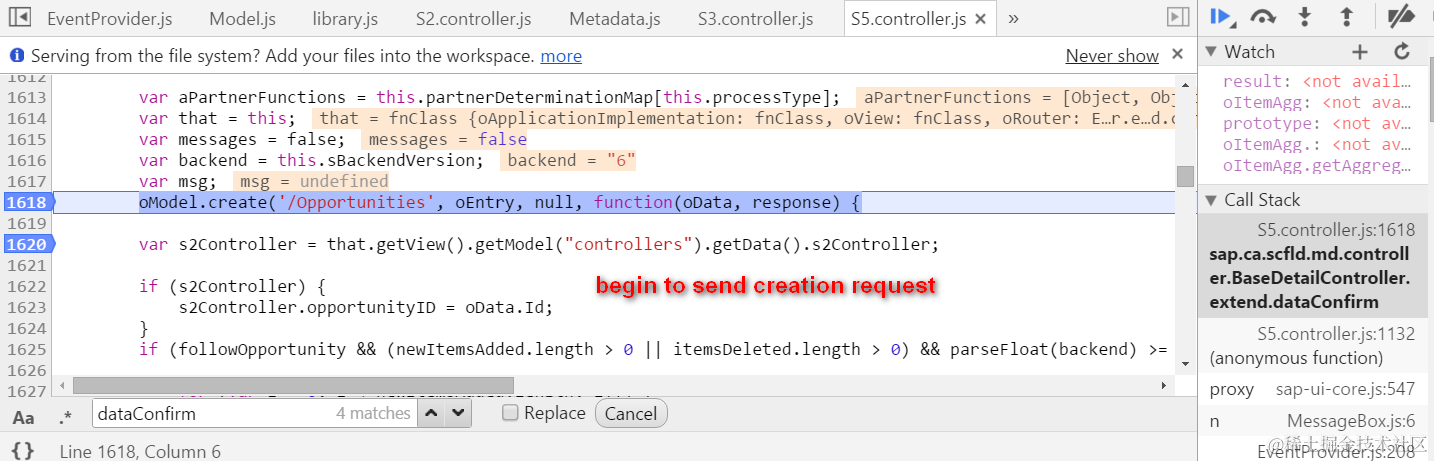Image resolution: width=1434 pixels, height=461 pixels.
Task: Switch to Model.js tab
Action: click(242, 19)
